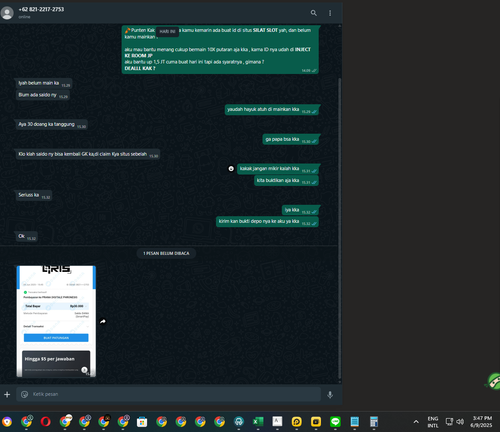Viewport: 500px width, 432px height.
Task: Click the "1 PESAN BELUM DIBACA" banner
Action: pyautogui.click(x=166, y=253)
